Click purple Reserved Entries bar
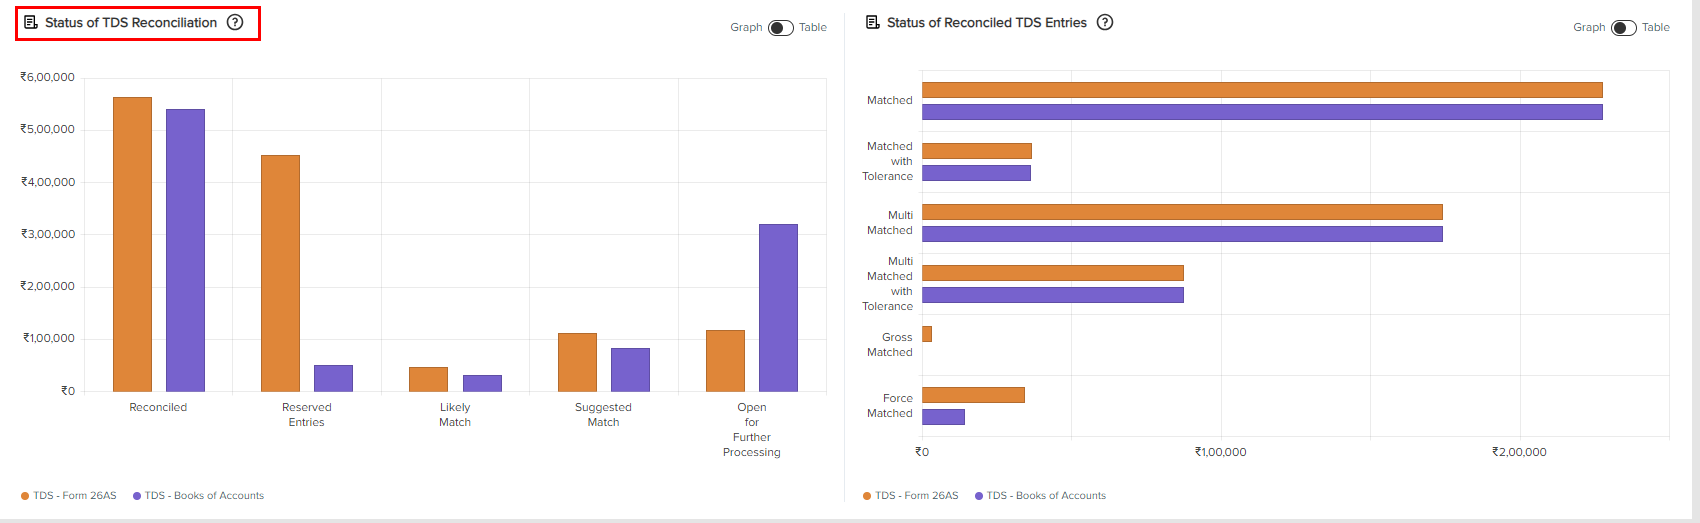The width and height of the screenshot is (1700, 523). click(x=333, y=378)
